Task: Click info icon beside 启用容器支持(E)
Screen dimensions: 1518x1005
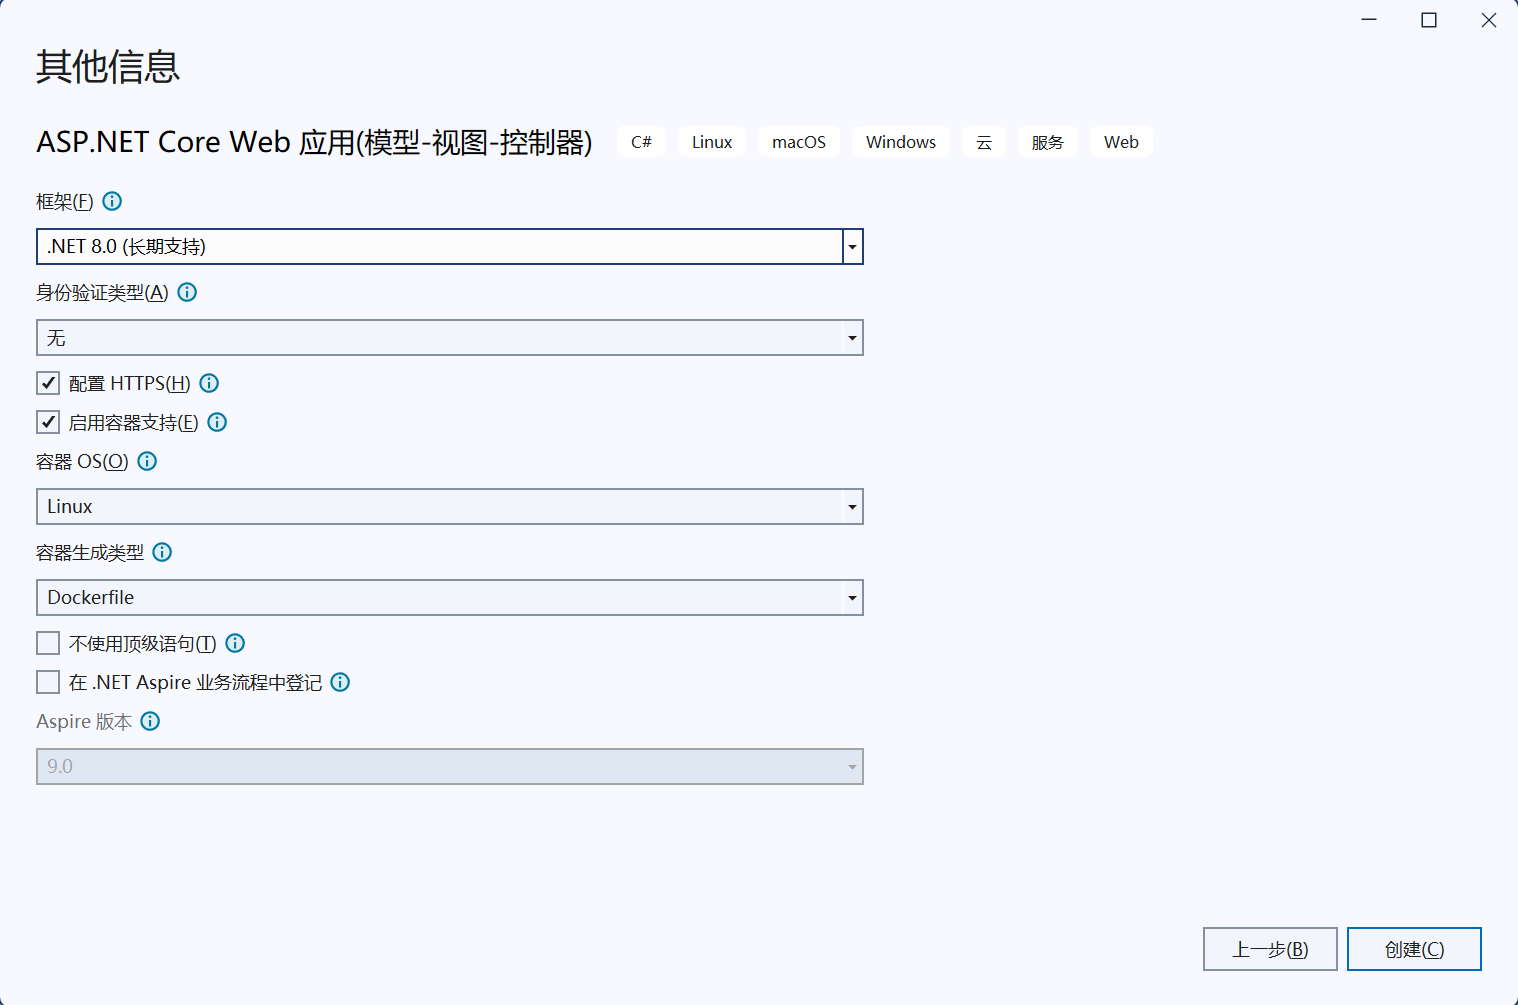Action: point(217,422)
